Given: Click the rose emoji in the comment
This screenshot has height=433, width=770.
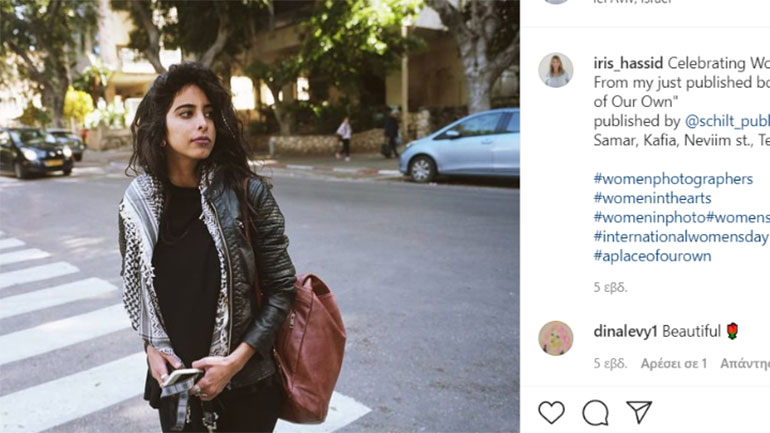Looking at the screenshot, I should 732,331.
